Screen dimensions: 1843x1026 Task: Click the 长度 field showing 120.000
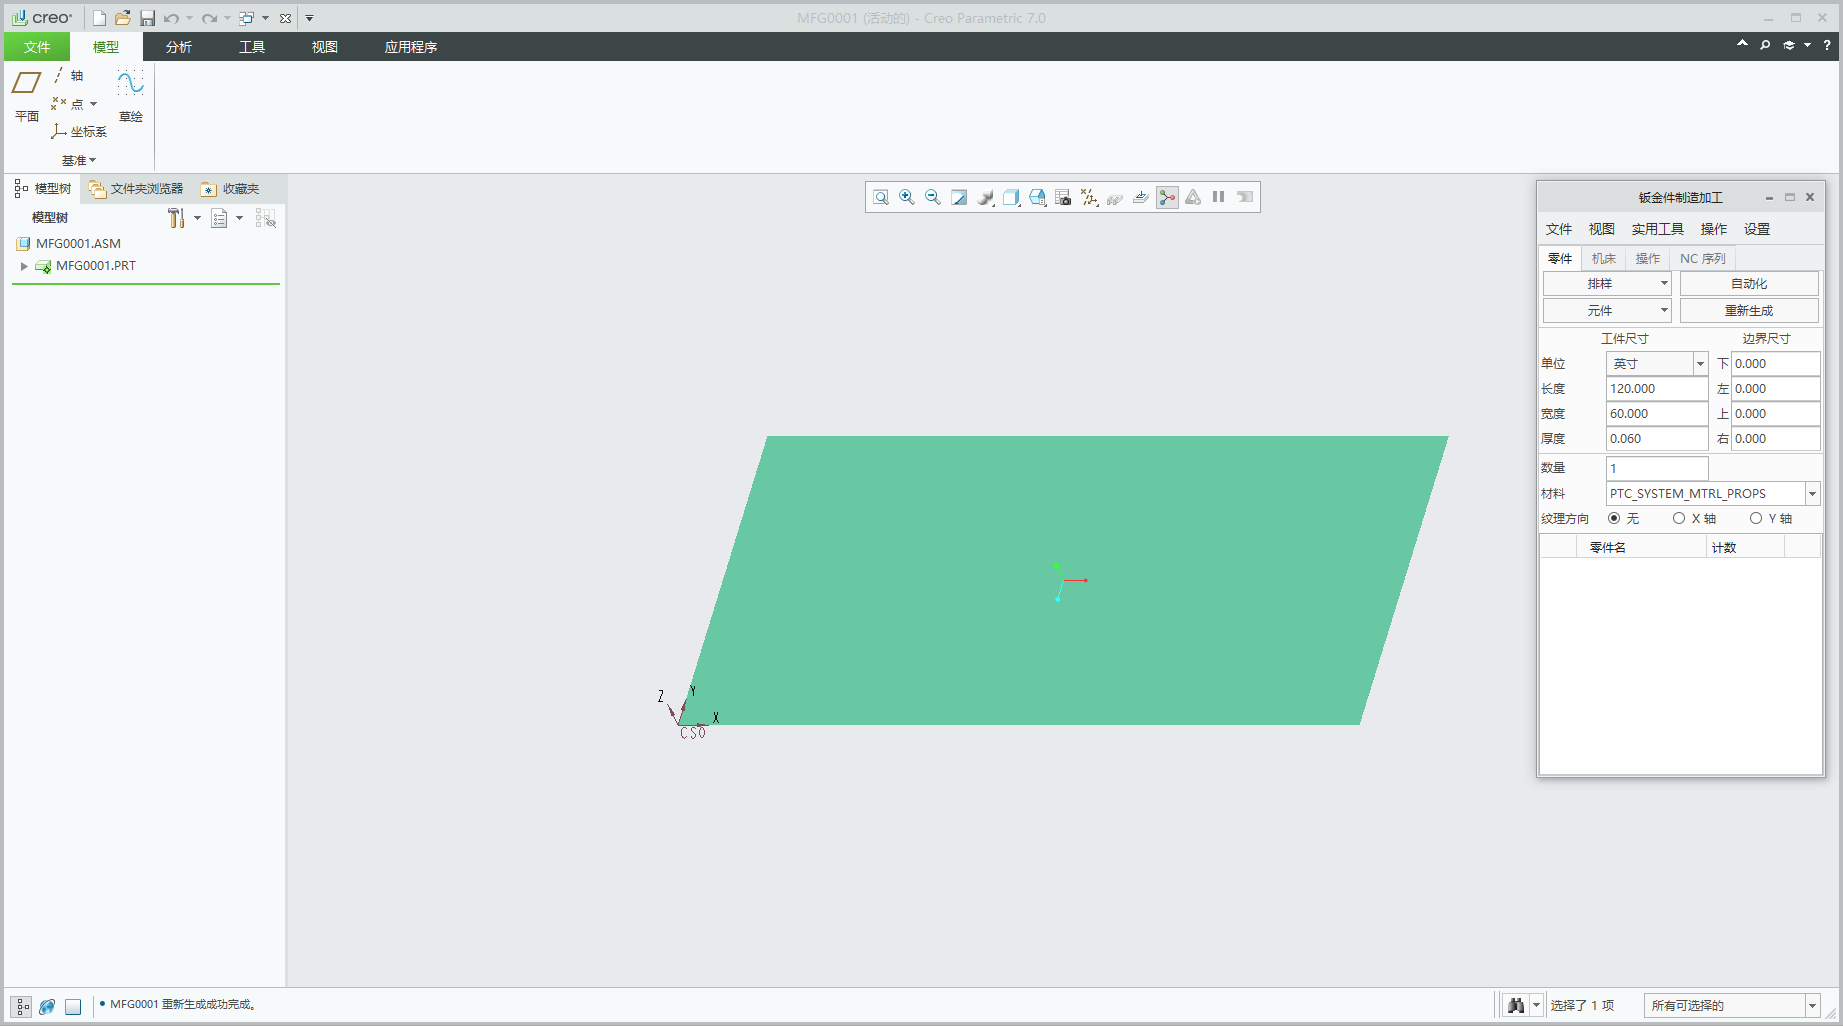pos(1657,389)
